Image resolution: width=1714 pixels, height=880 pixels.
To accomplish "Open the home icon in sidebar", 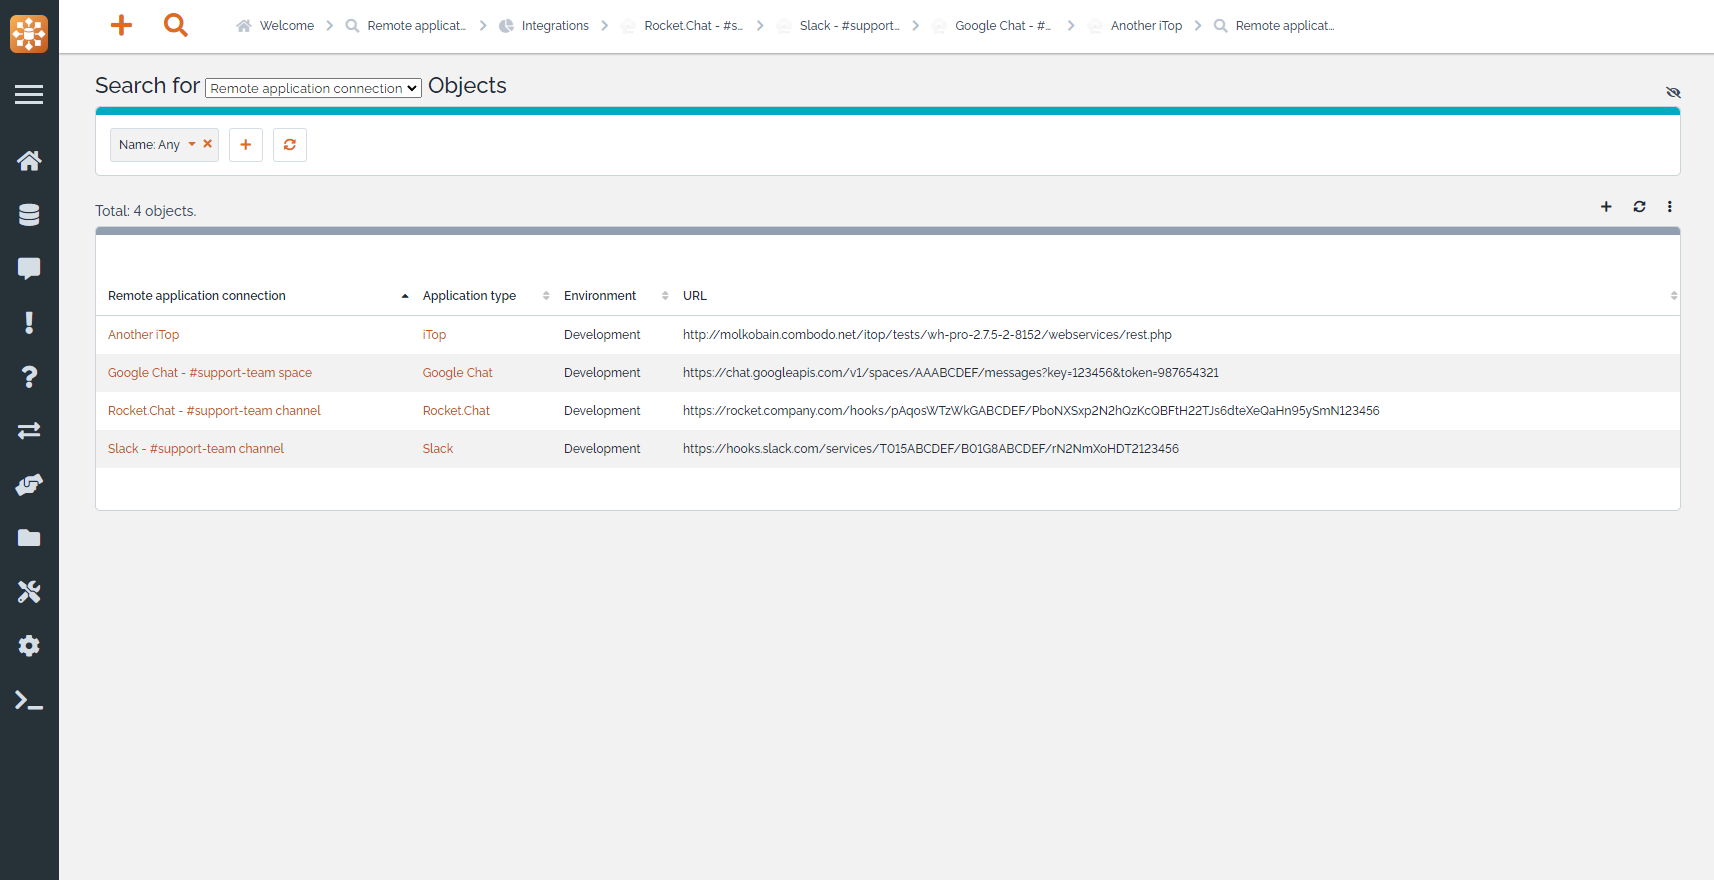I will click(29, 161).
